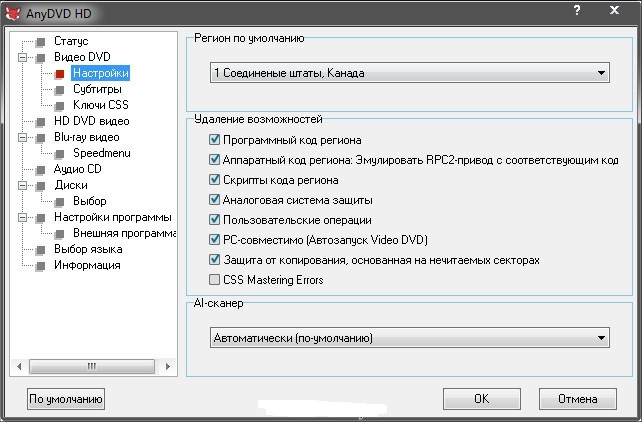
Task: Collapse the Видео DVD tree node
Action: pyautogui.click(x=23, y=57)
